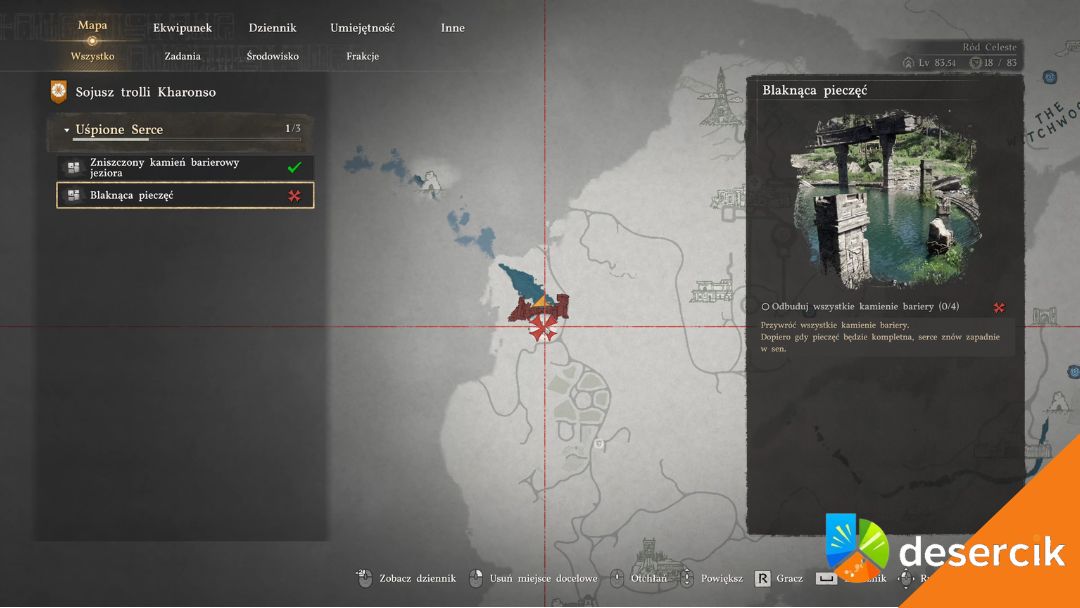Select Zniszczony kamień barierowy jeziora entry
Screen dimensions: 1080x608
click(x=185, y=168)
